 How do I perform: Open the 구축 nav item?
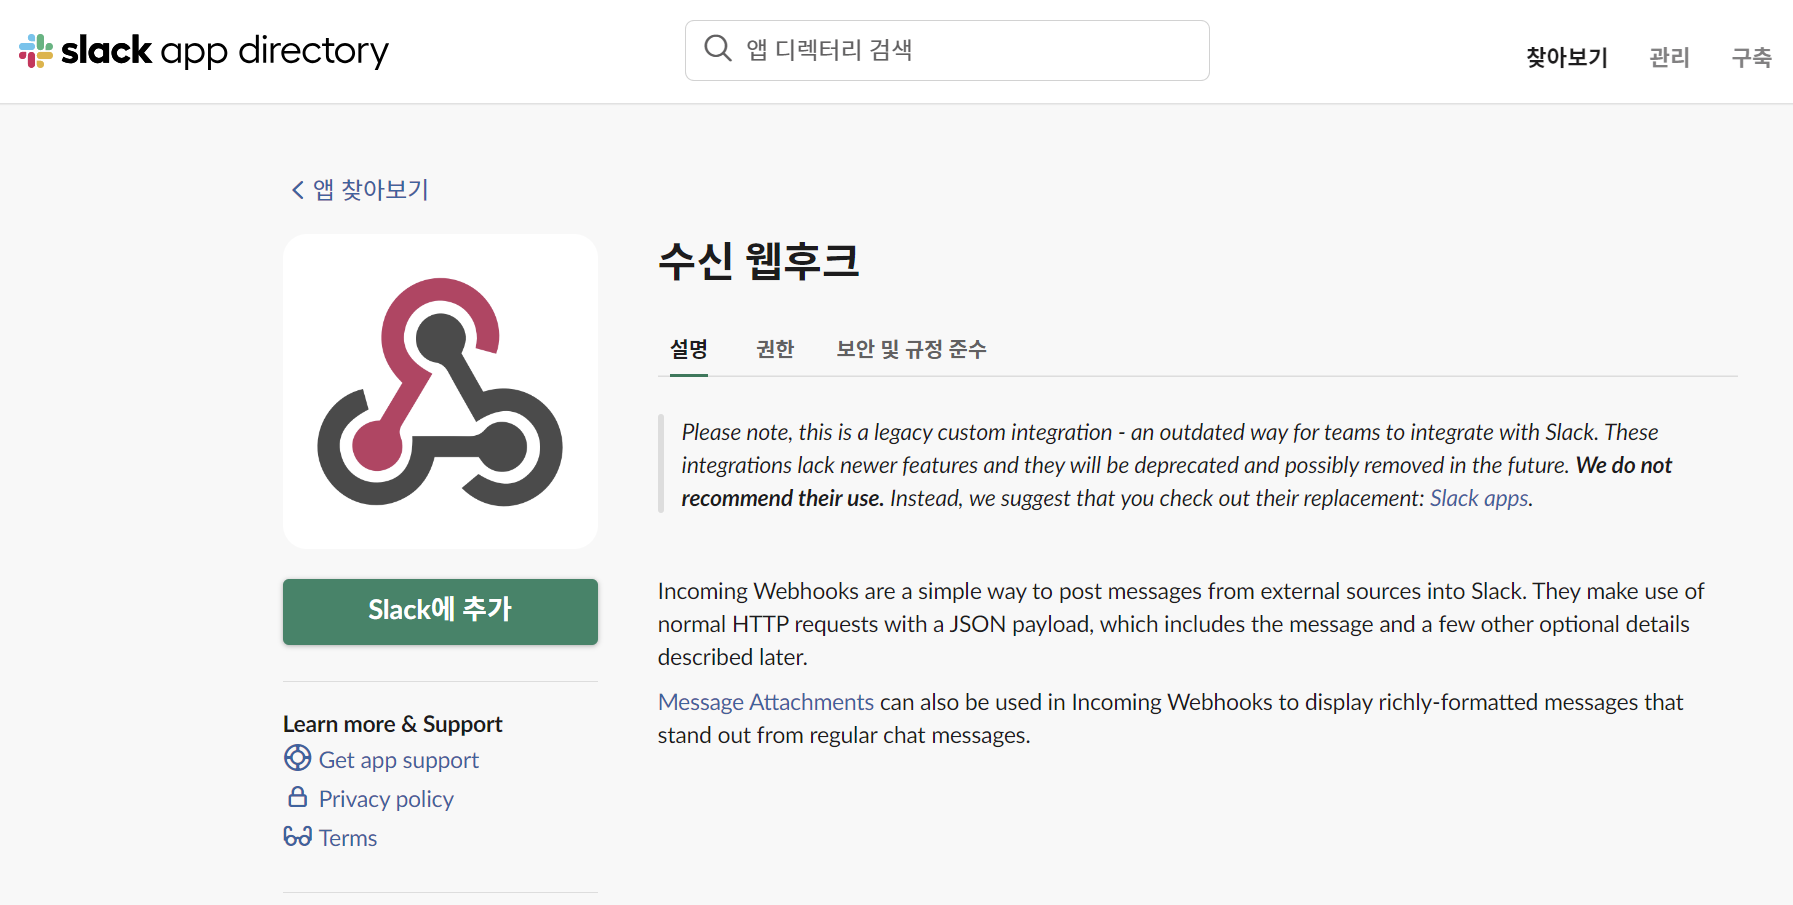[1751, 58]
